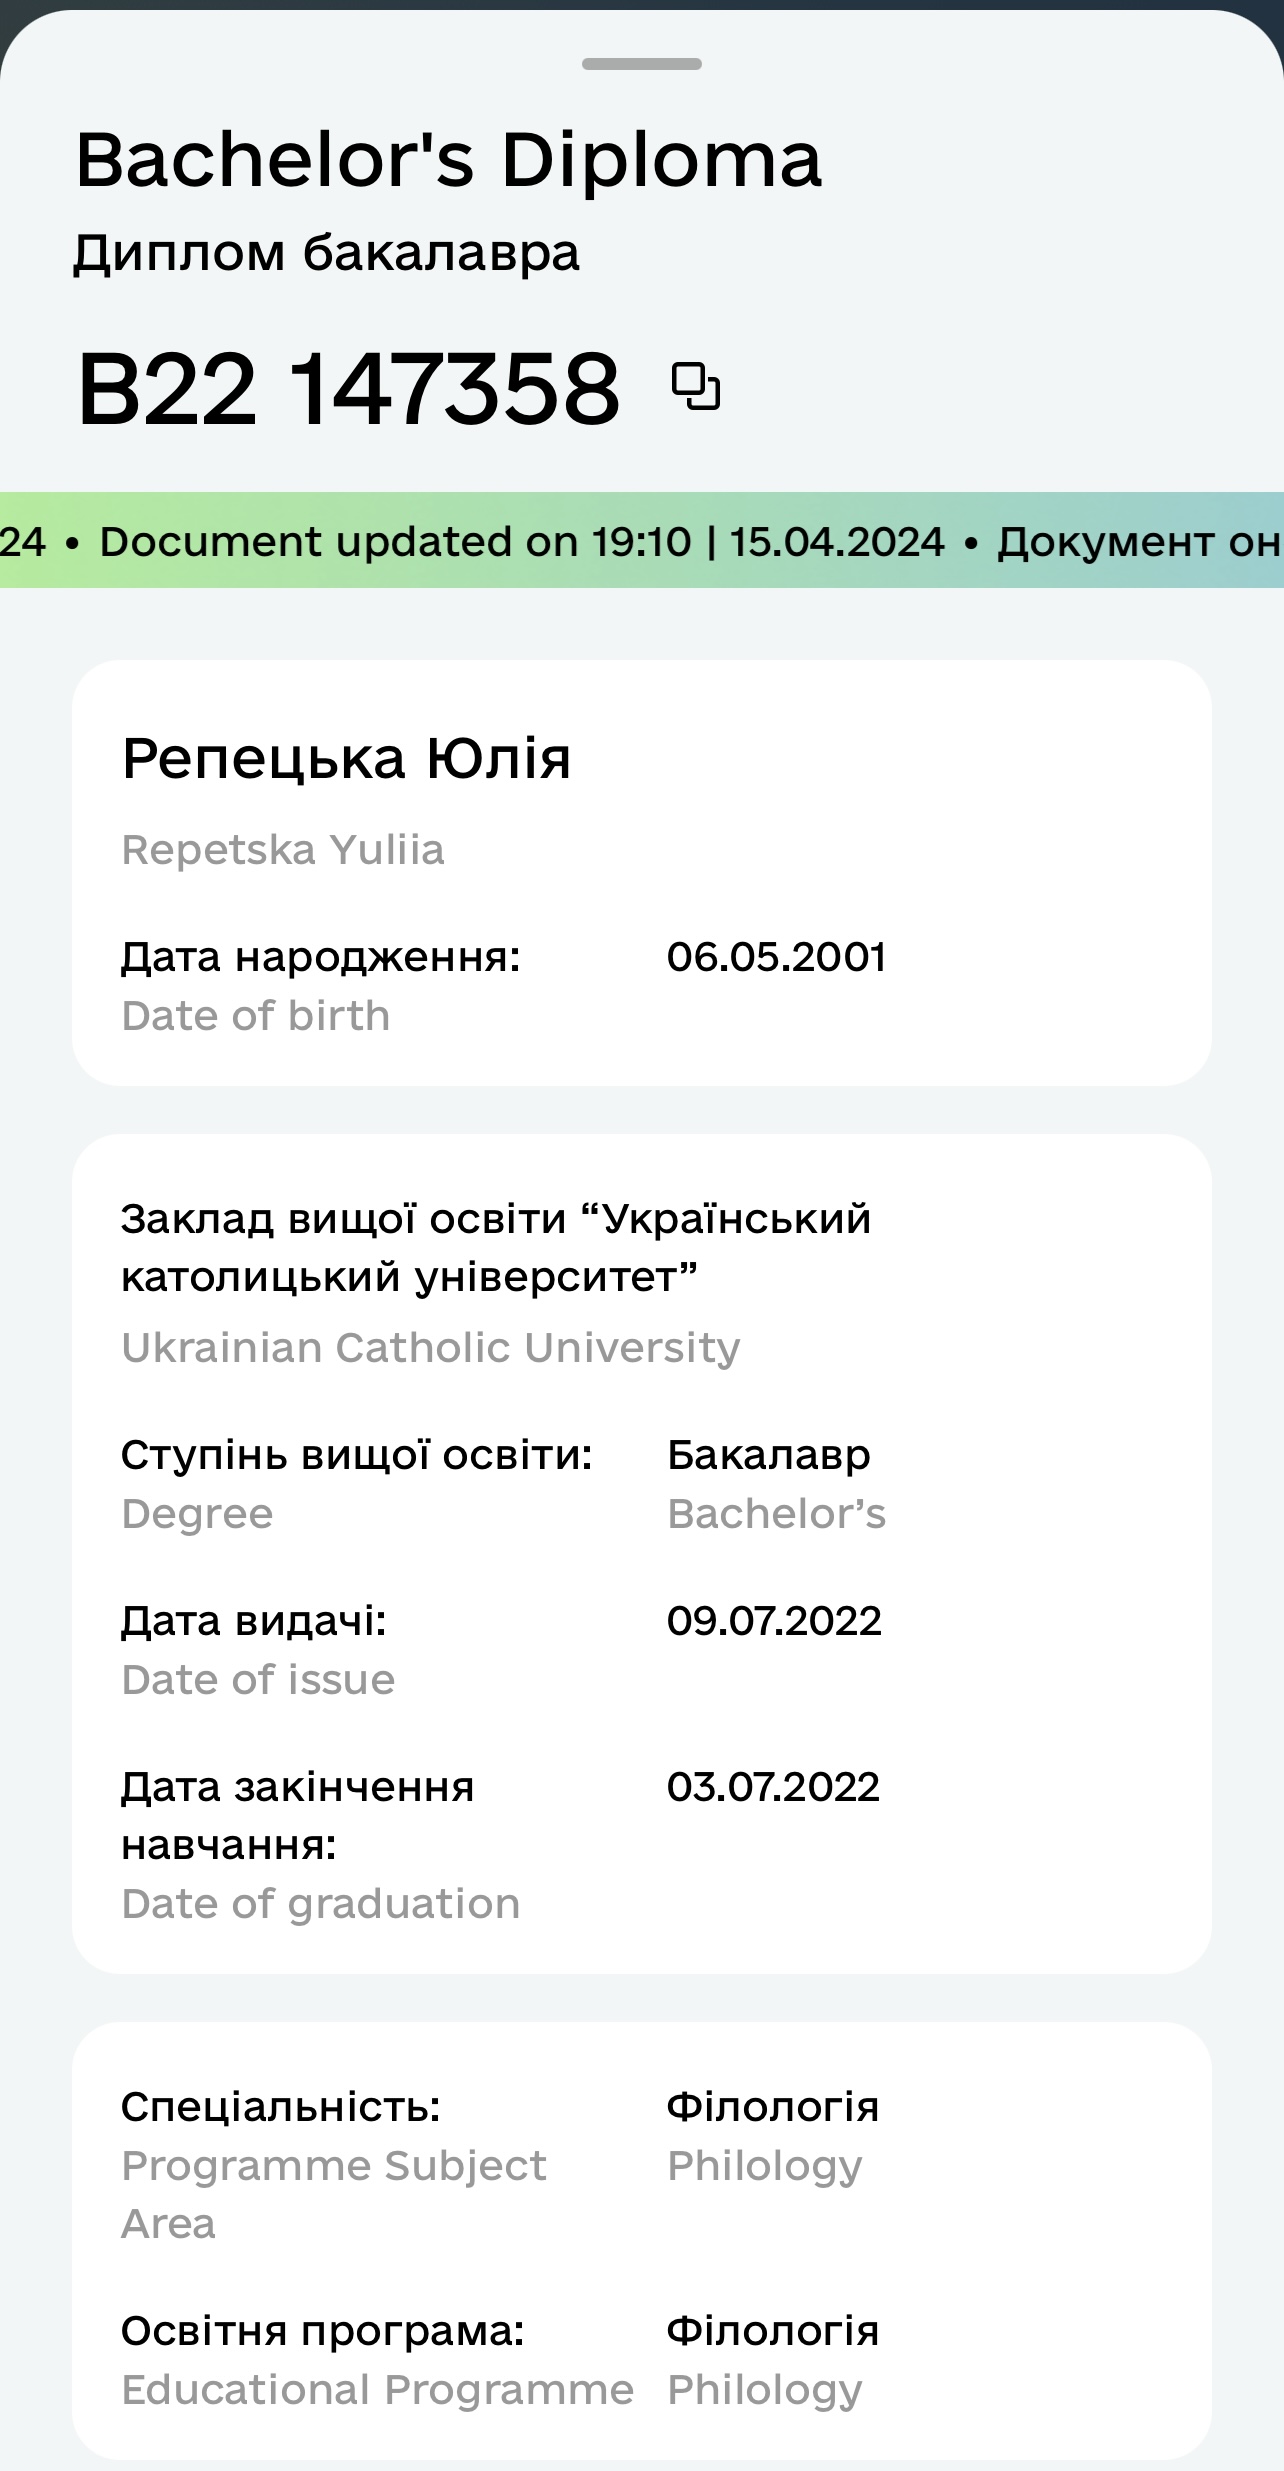
Task: Tap the sheet drag handle at top
Action: (642, 64)
